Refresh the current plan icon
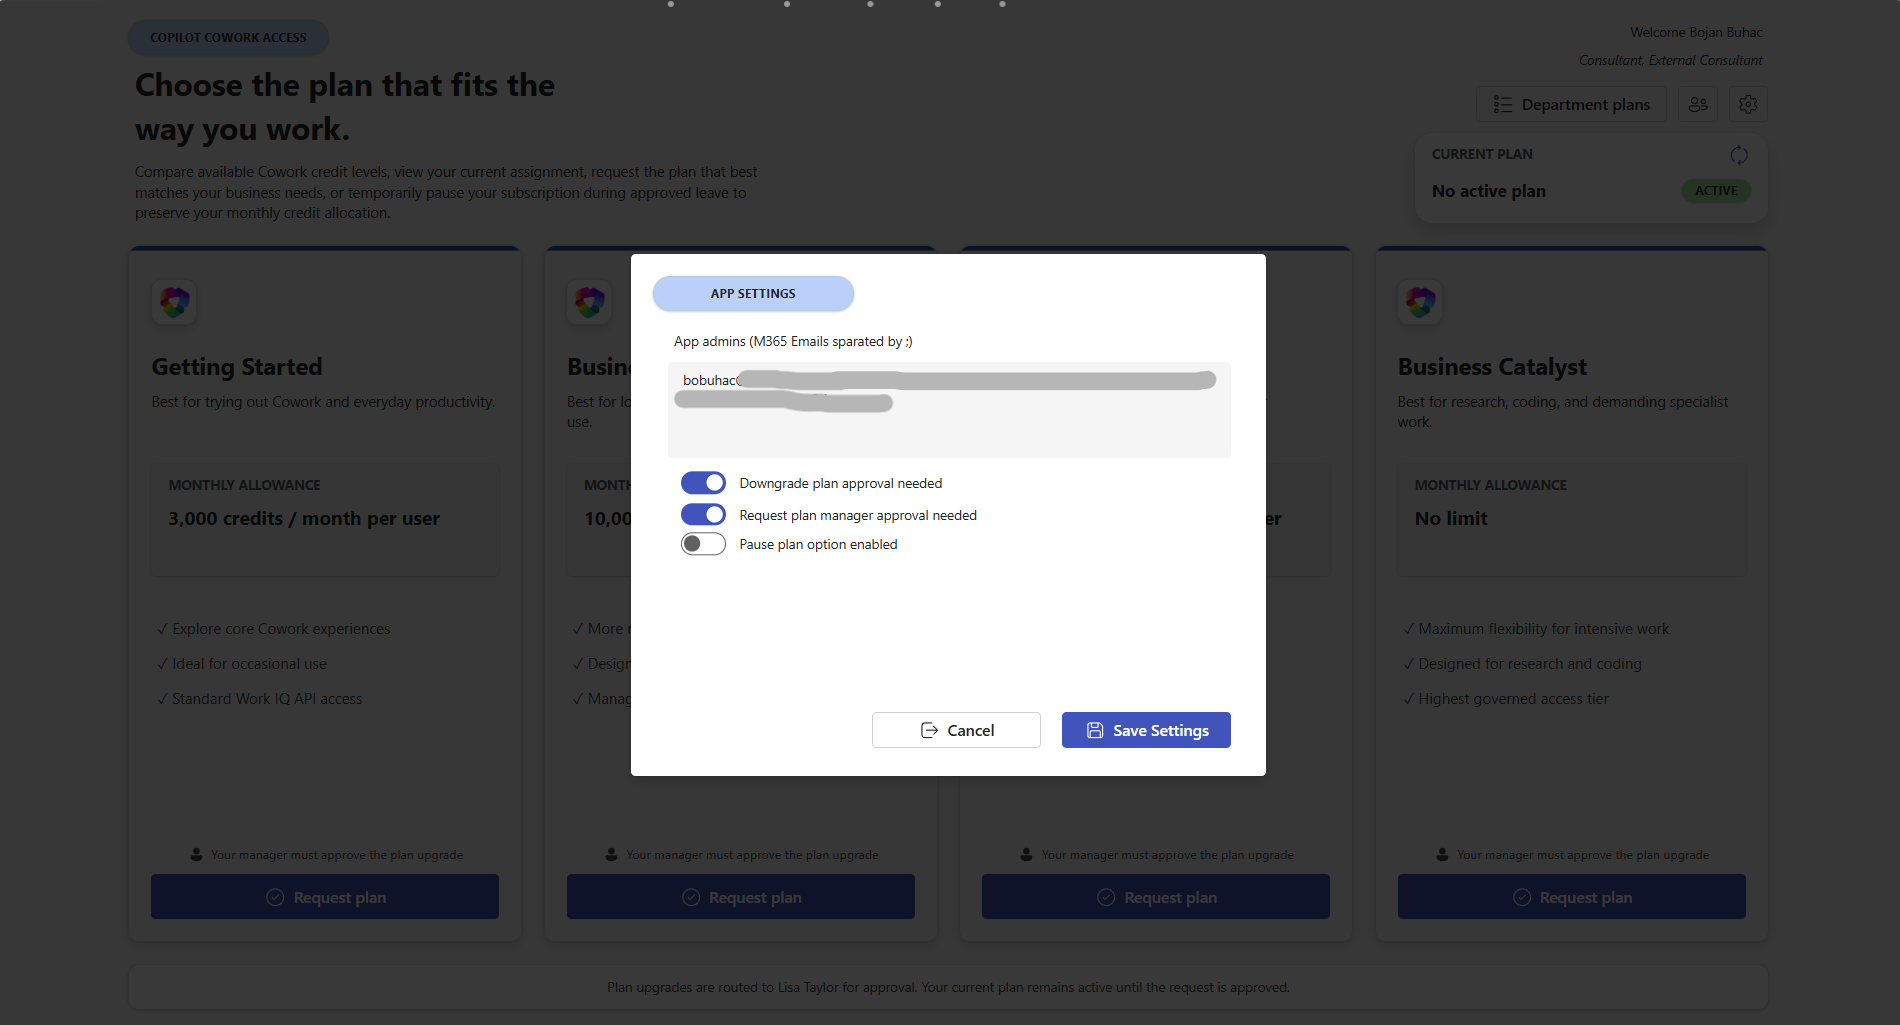This screenshot has height=1025, width=1900. tap(1739, 155)
